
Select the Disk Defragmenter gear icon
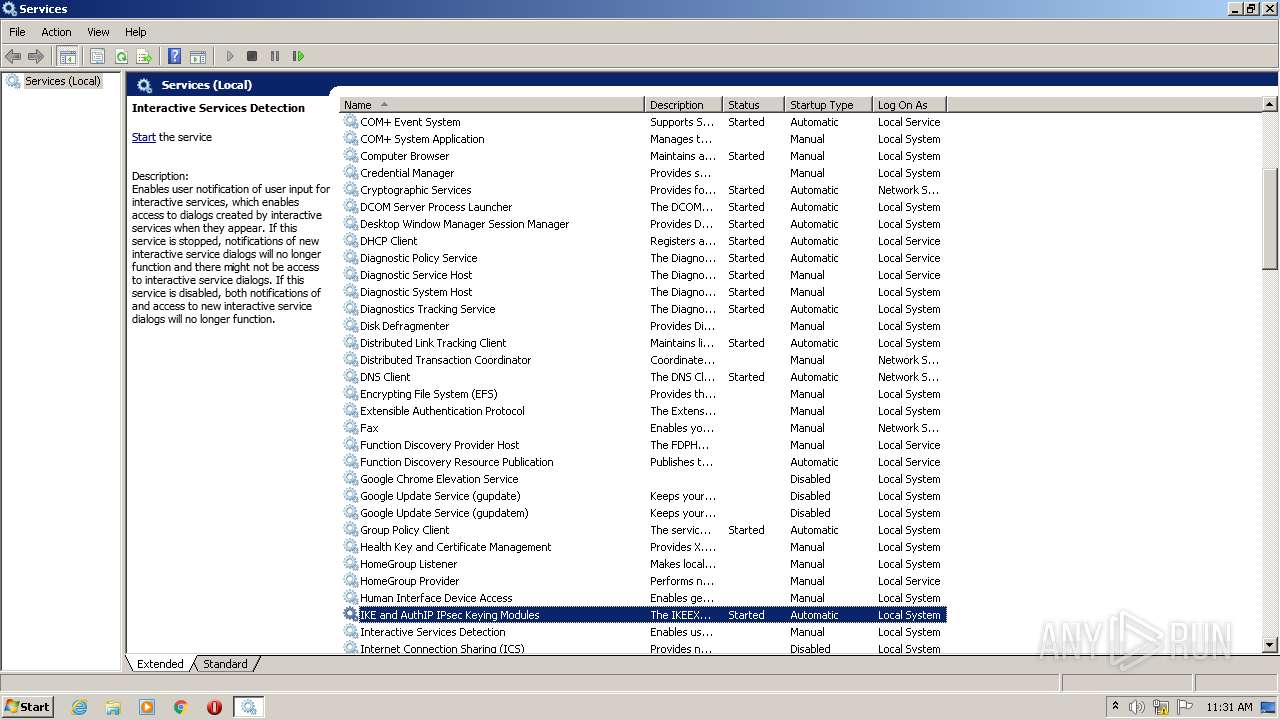coord(351,326)
